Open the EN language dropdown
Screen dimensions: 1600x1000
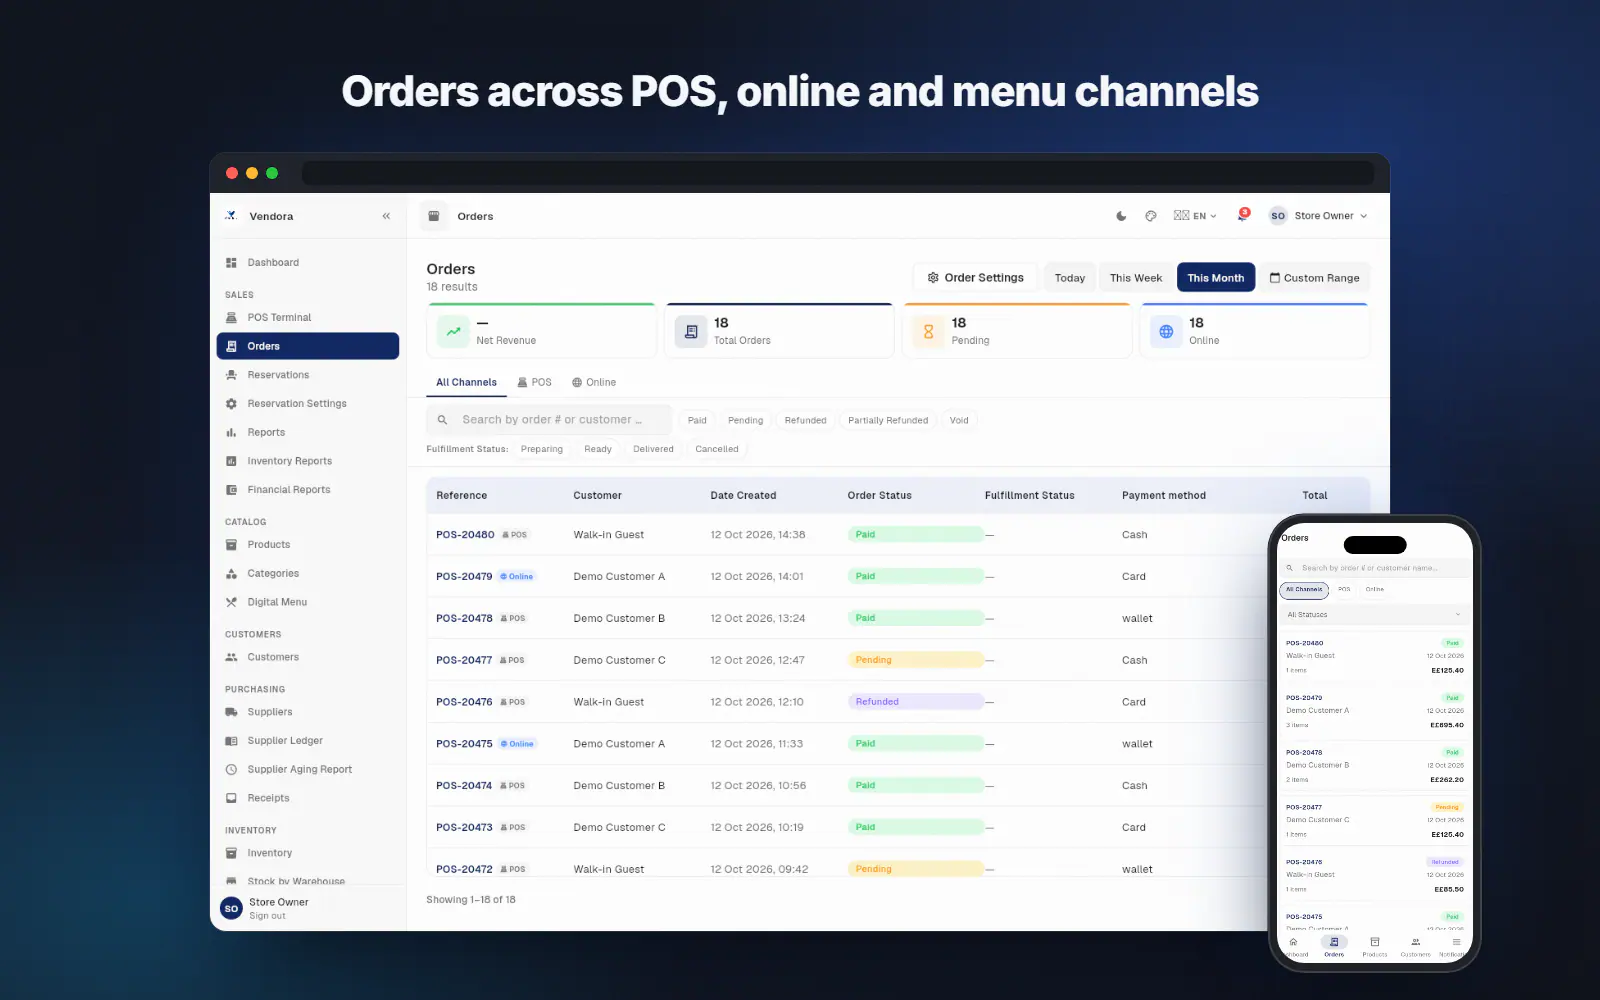[1195, 216]
